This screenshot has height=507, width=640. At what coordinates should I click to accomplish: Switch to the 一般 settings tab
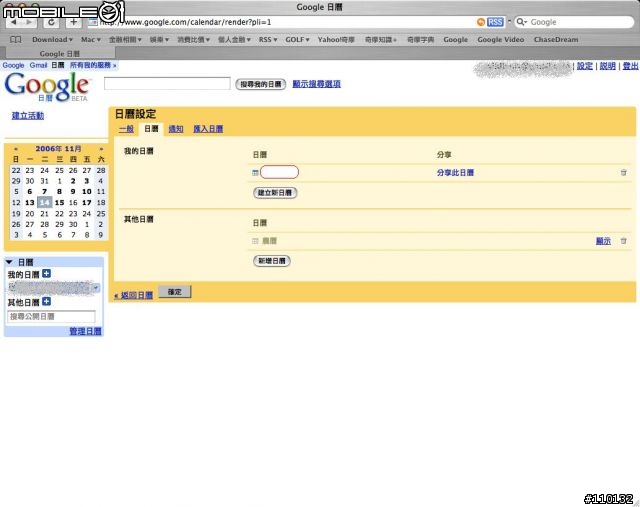click(126, 129)
